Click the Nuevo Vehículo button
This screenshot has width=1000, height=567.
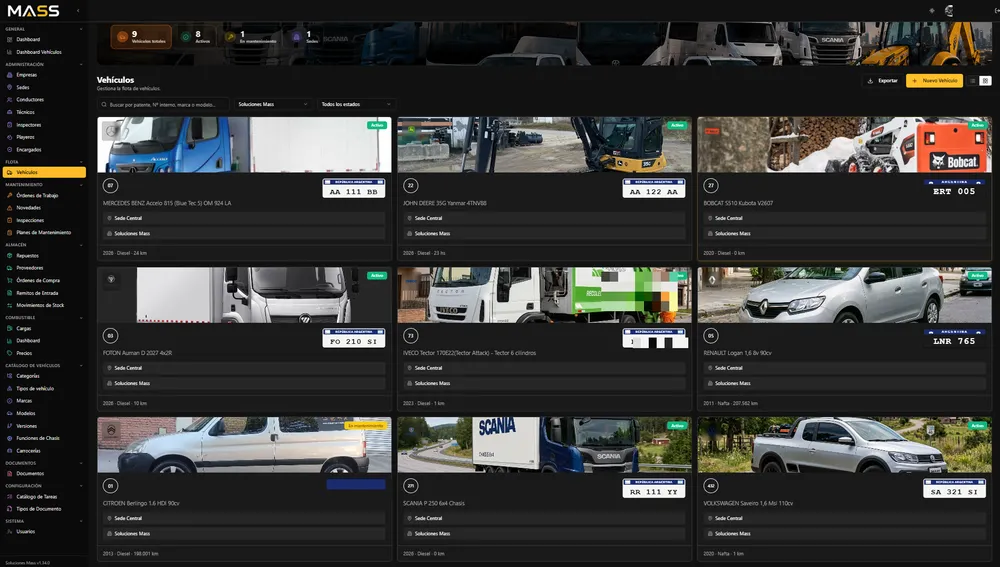click(x=934, y=81)
